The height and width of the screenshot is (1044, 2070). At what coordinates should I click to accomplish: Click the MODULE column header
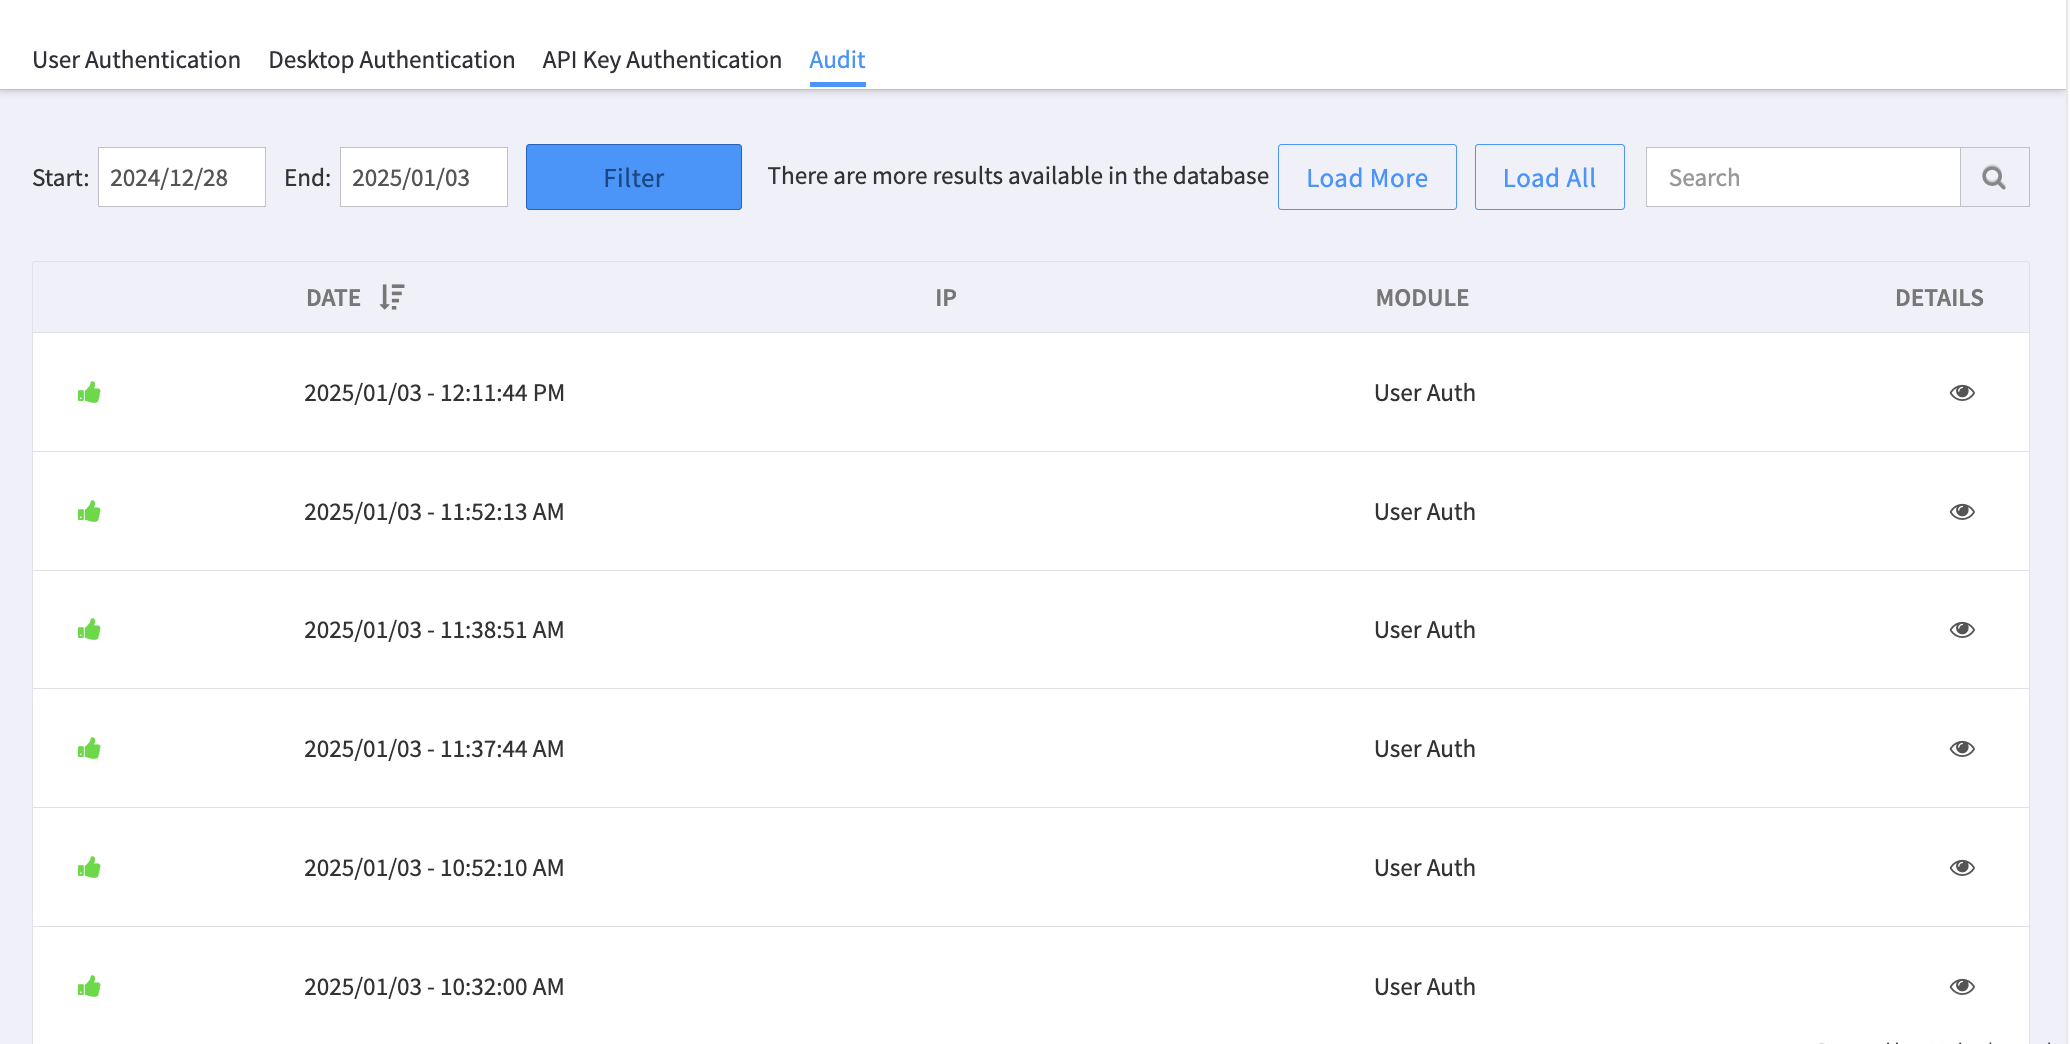pyautogui.click(x=1422, y=298)
